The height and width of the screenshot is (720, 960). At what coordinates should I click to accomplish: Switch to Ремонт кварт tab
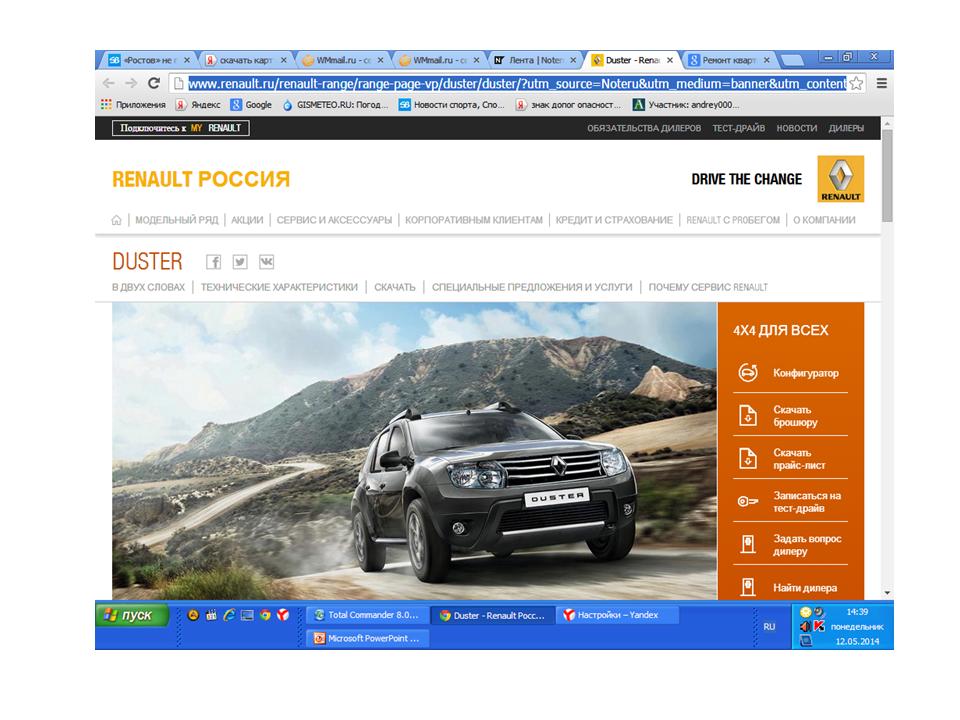[x=729, y=60]
